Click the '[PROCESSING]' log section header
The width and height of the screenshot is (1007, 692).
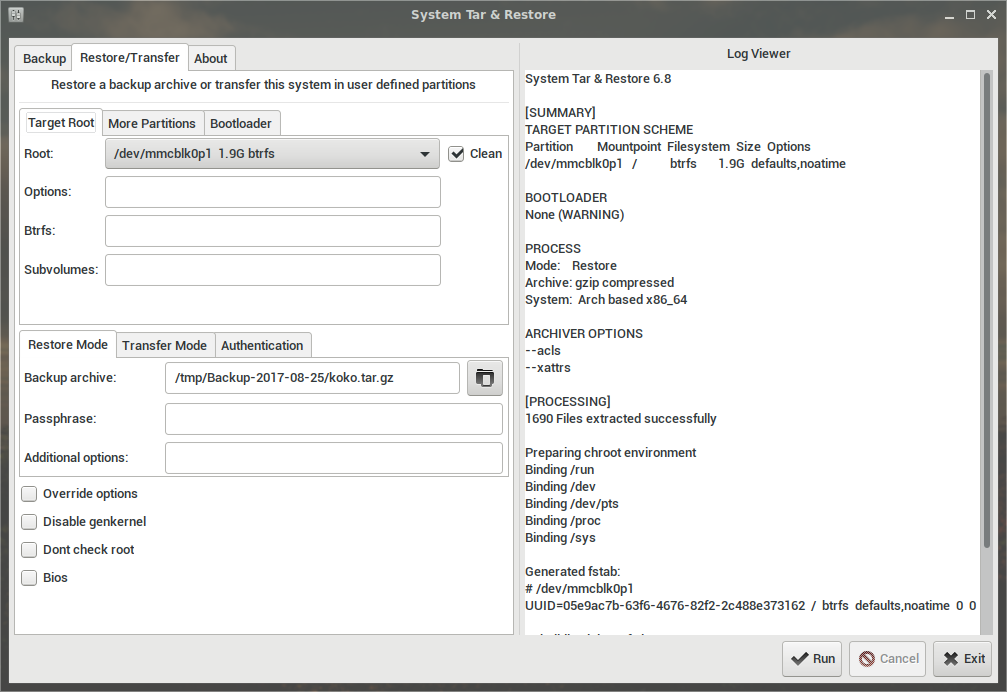point(568,402)
